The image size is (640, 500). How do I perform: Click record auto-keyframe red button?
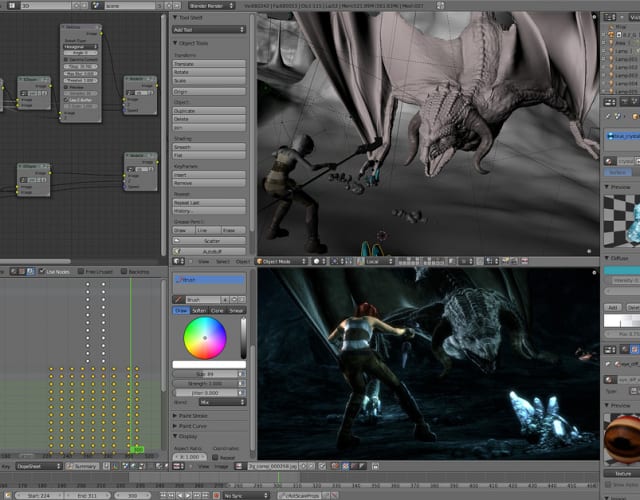coord(216,496)
